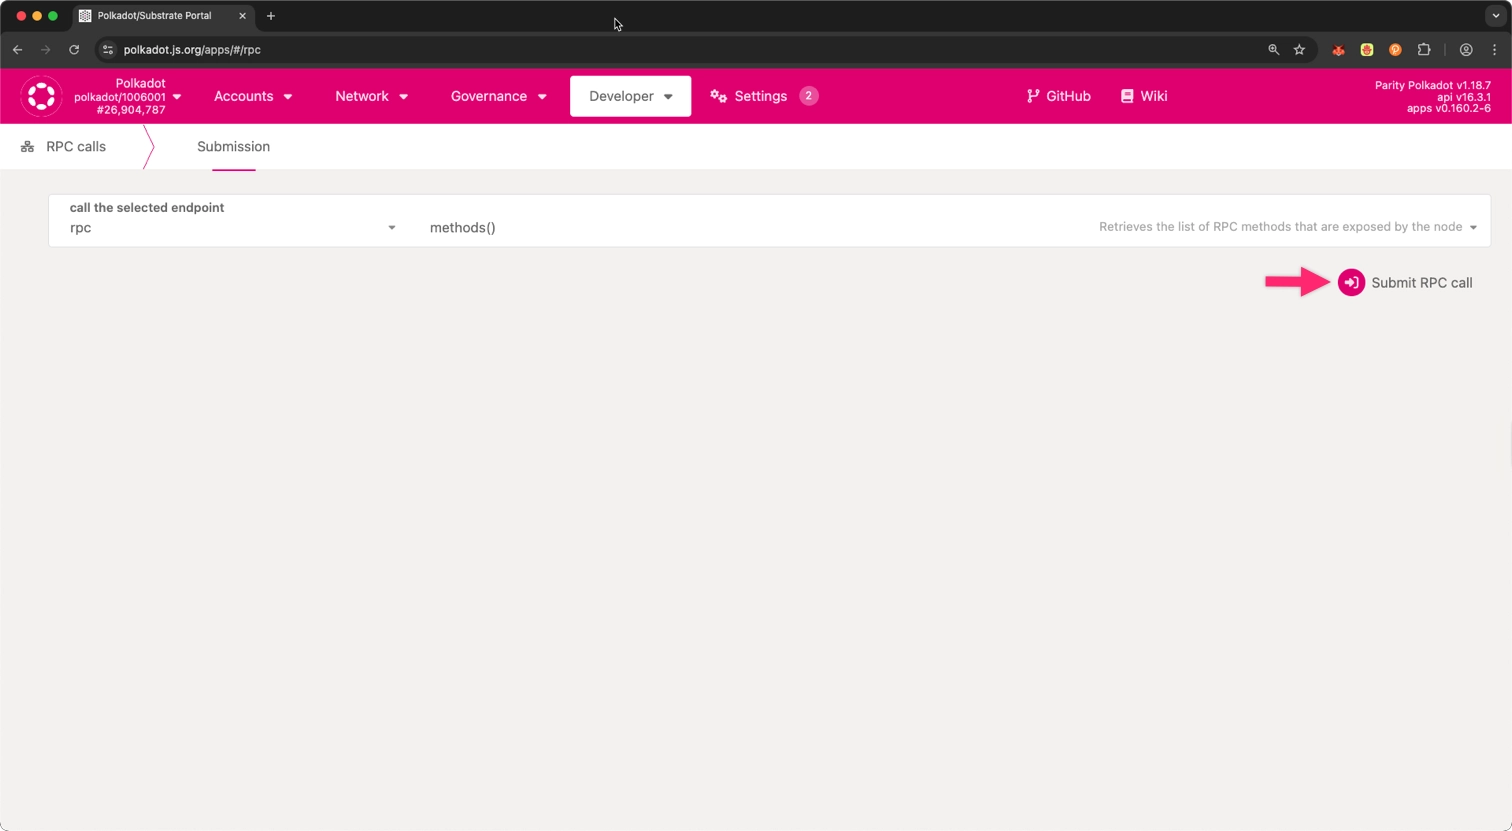
Task: Open the tab search dropdown
Action: point(1495,16)
